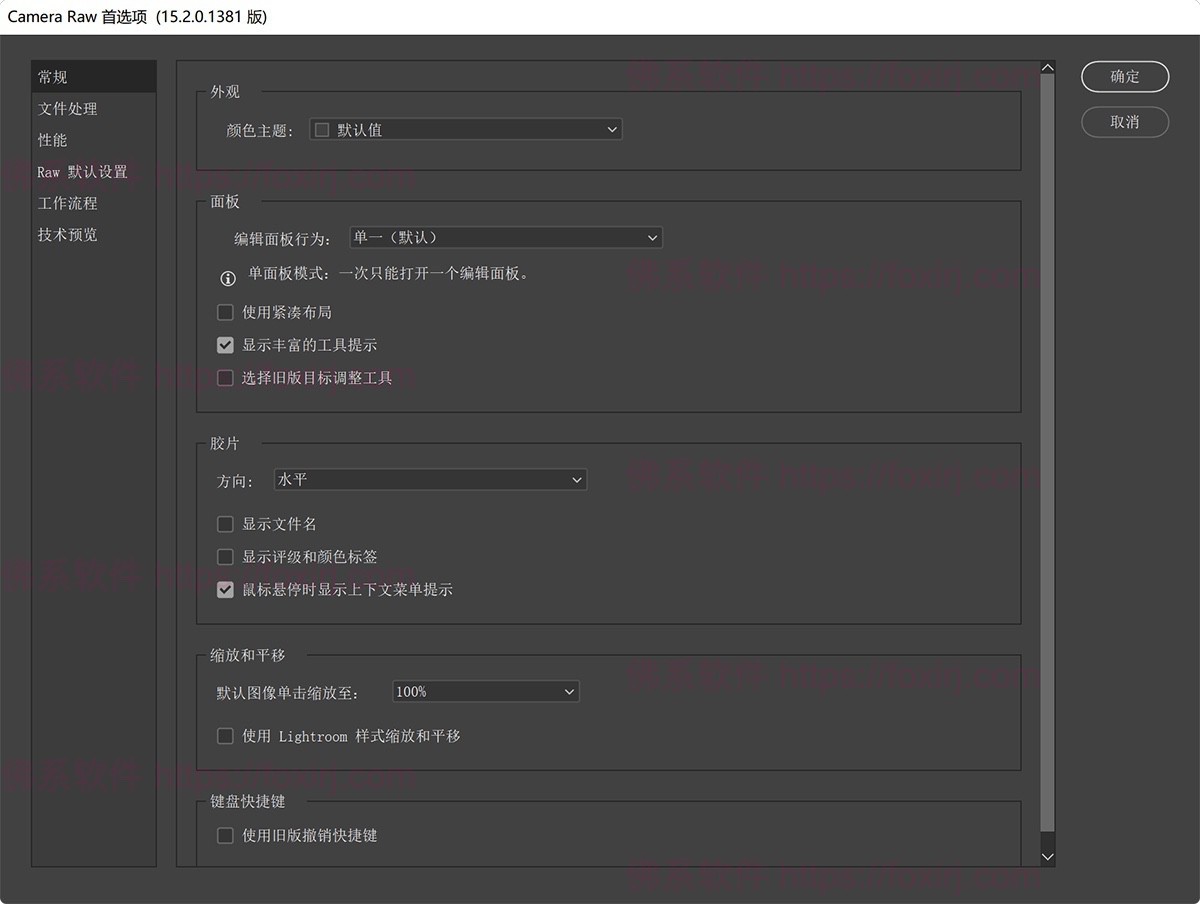Uncheck 显示丰富的工具提示 option

(225, 345)
